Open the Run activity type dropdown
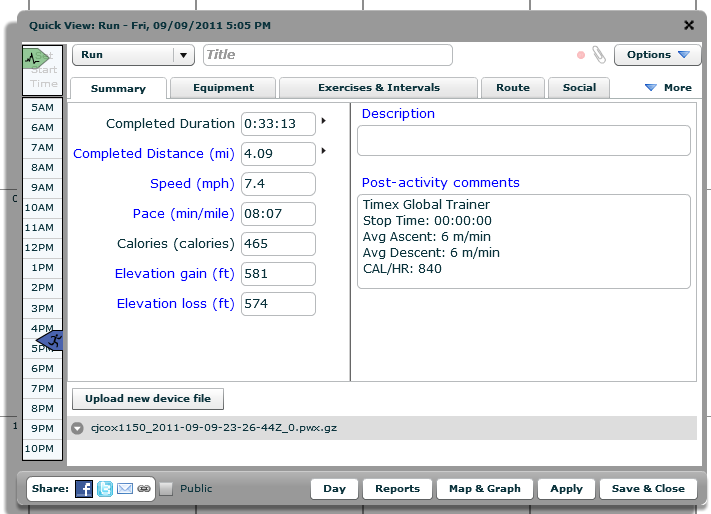Image resolution: width=711 pixels, height=514 pixels. coord(183,55)
